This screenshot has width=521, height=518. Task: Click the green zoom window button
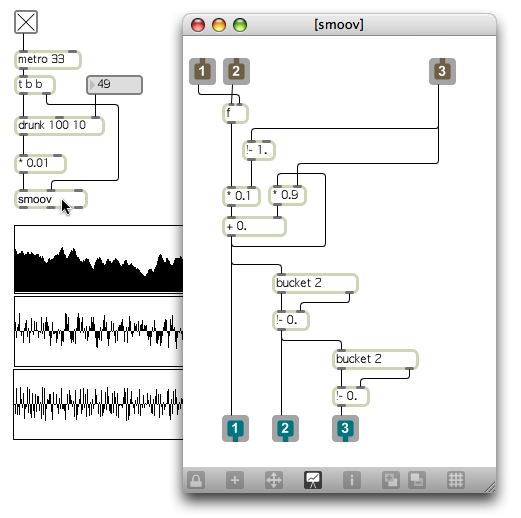(240, 25)
